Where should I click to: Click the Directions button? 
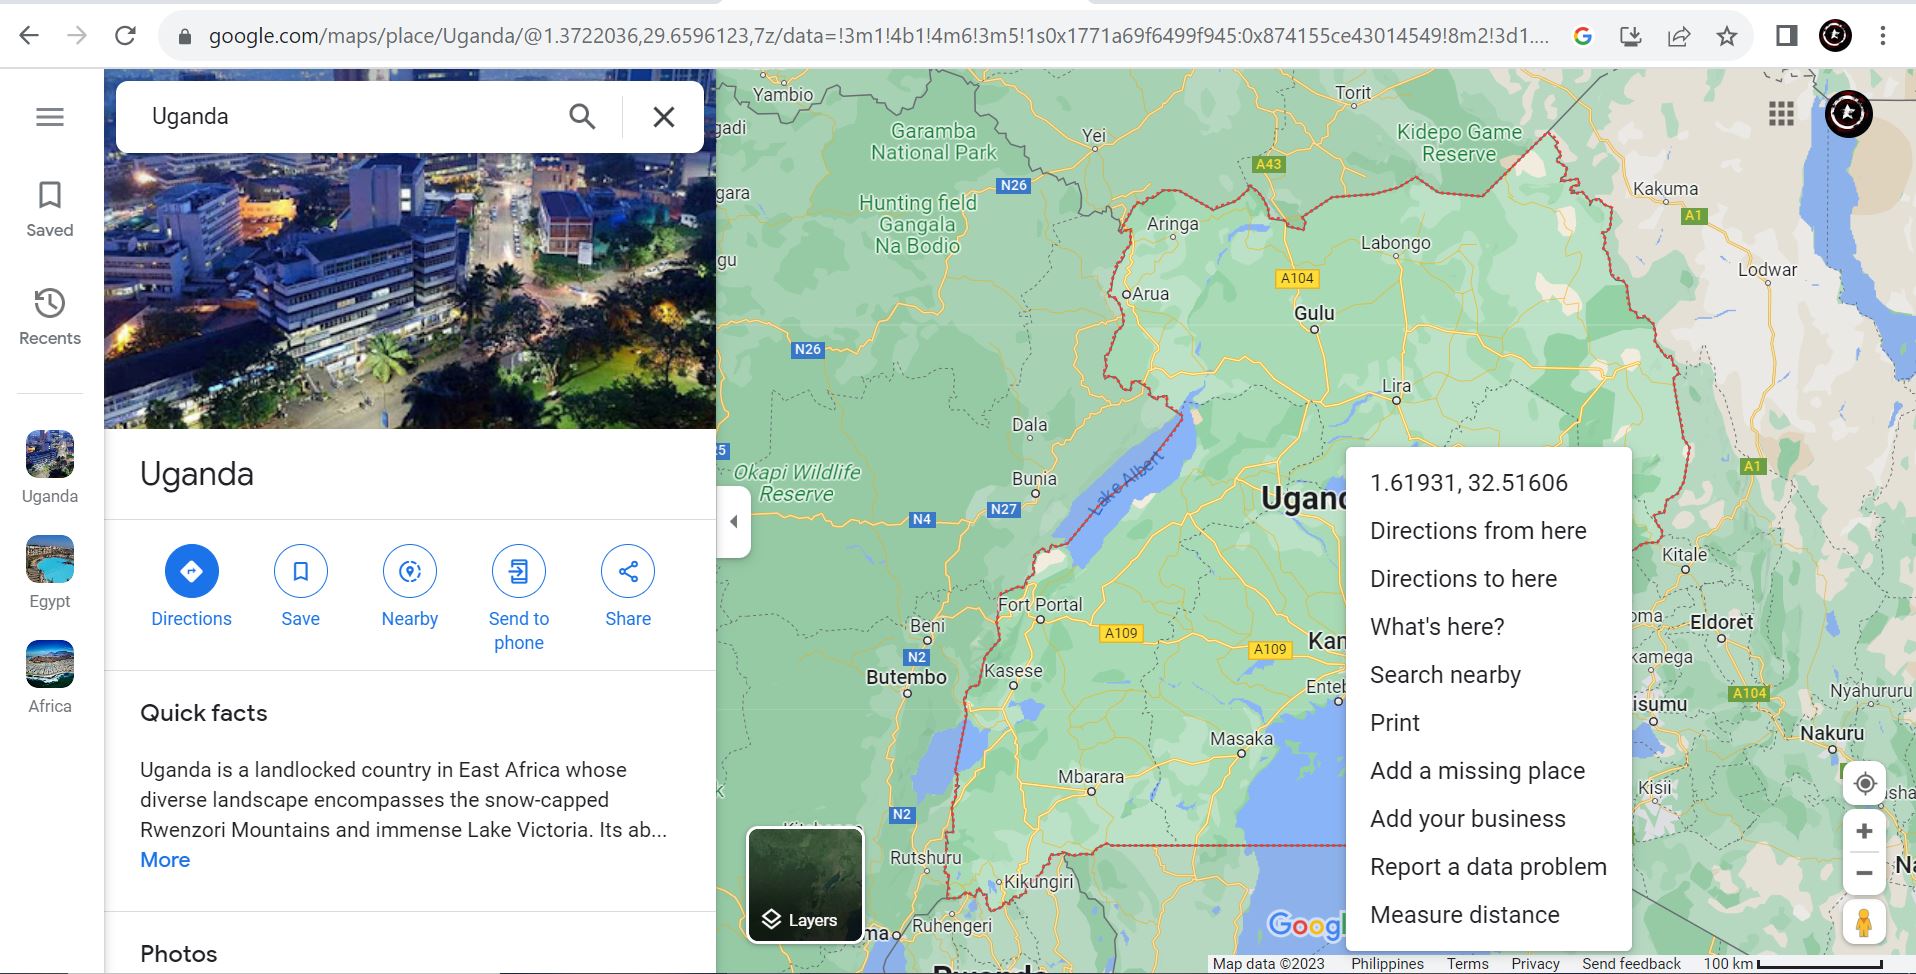pyautogui.click(x=191, y=587)
